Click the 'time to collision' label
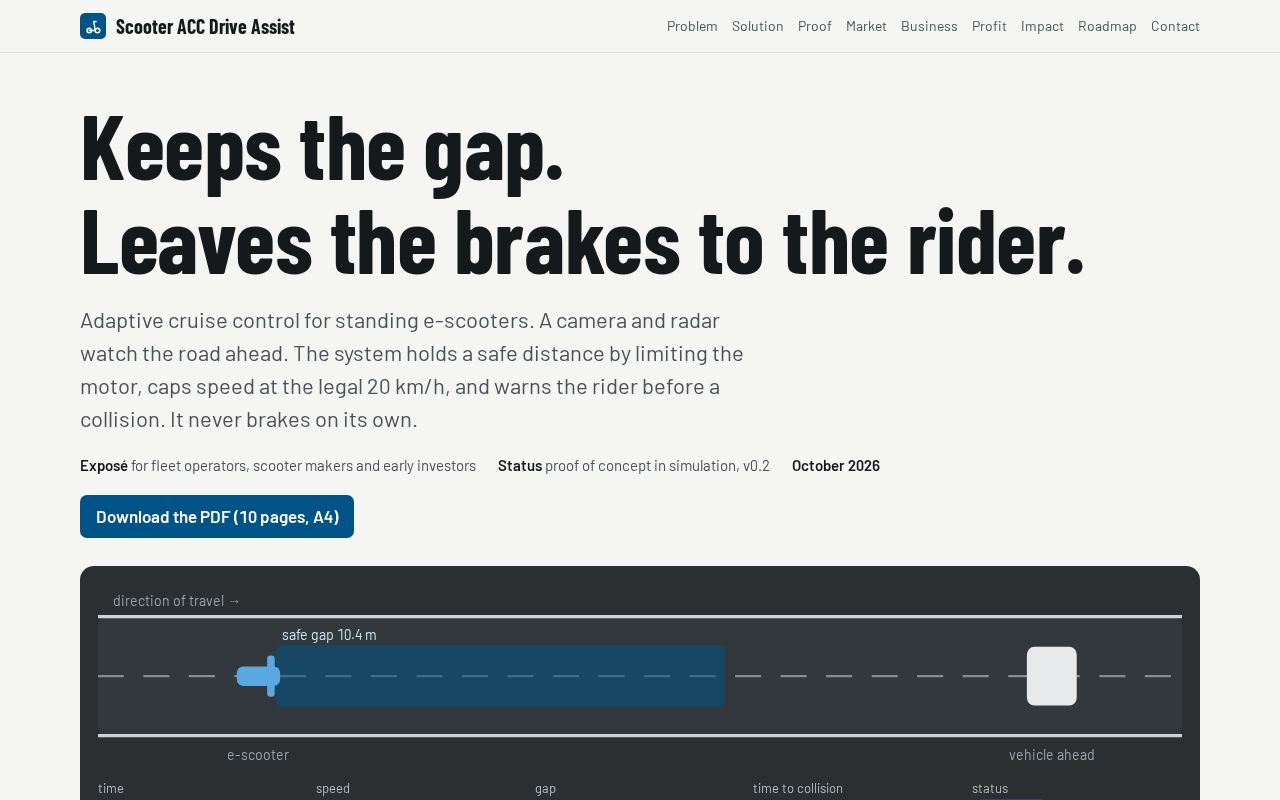 [x=798, y=788]
